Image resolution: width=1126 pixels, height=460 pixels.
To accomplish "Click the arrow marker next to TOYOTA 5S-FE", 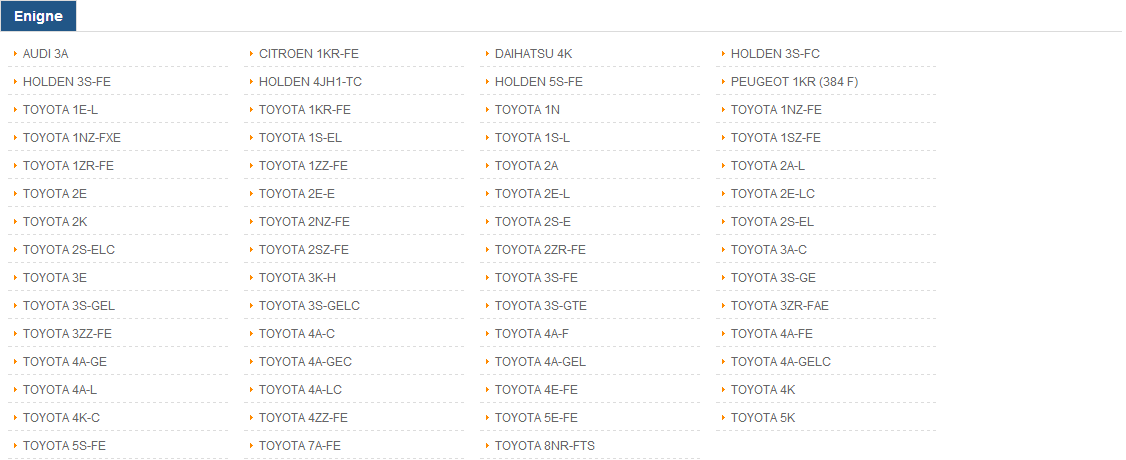I will point(15,446).
